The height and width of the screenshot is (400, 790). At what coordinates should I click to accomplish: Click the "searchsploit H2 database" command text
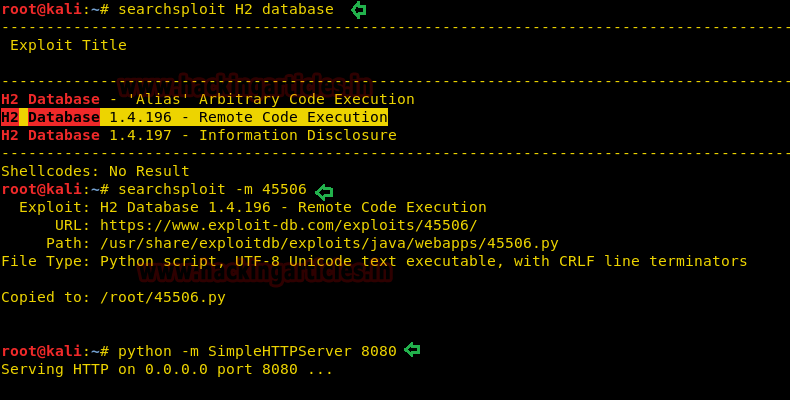pyautogui.click(x=226, y=9)
